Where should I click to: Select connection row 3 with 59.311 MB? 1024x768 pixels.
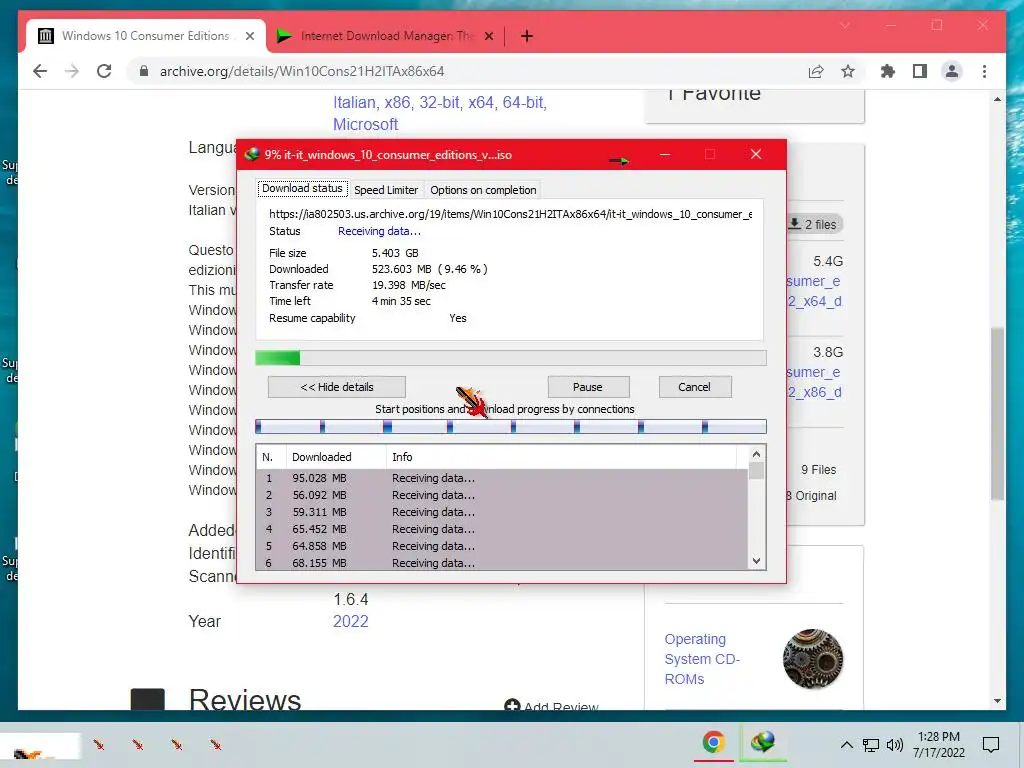pyautogui.click(x=502, y=512)
